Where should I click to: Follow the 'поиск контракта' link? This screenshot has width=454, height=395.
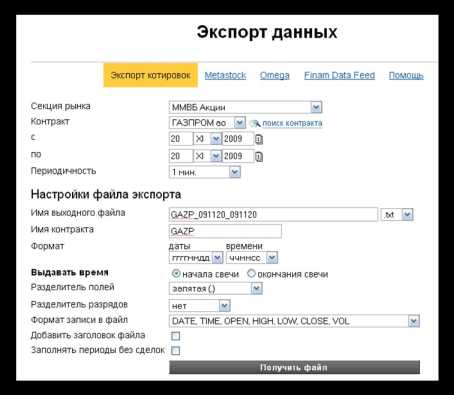coord(292,123)
